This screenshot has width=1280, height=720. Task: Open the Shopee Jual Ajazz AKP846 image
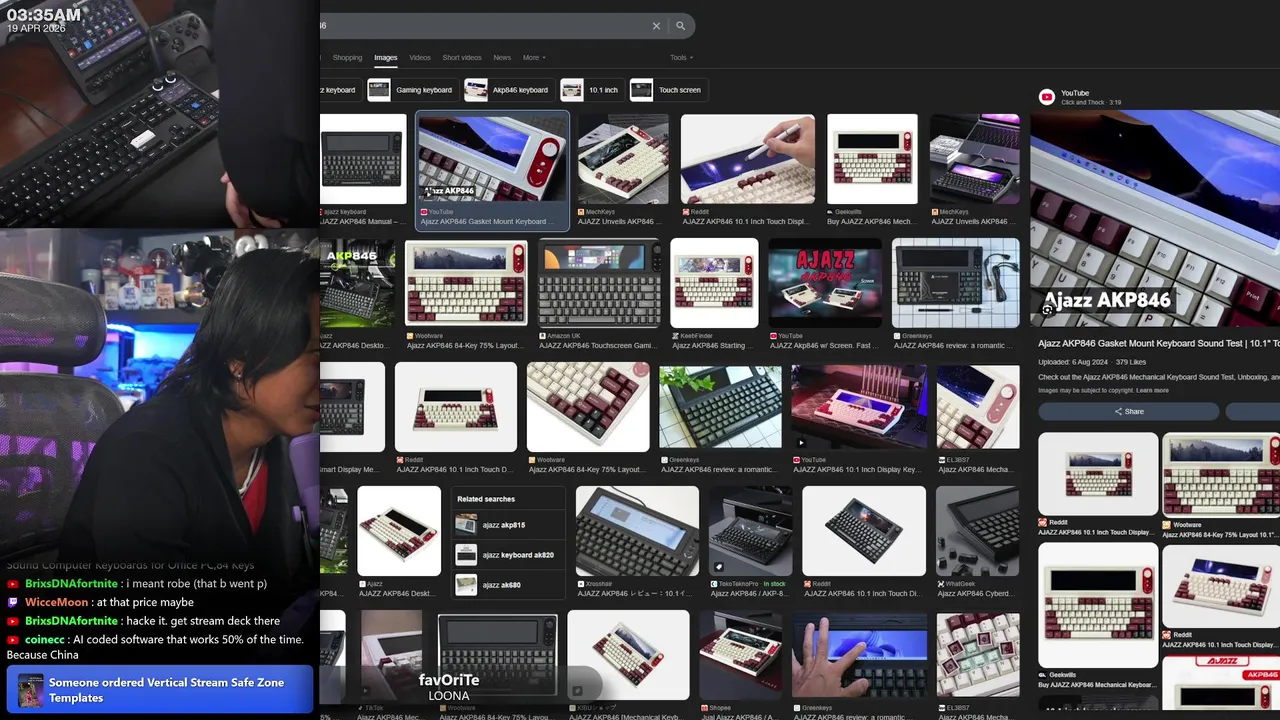740,655
